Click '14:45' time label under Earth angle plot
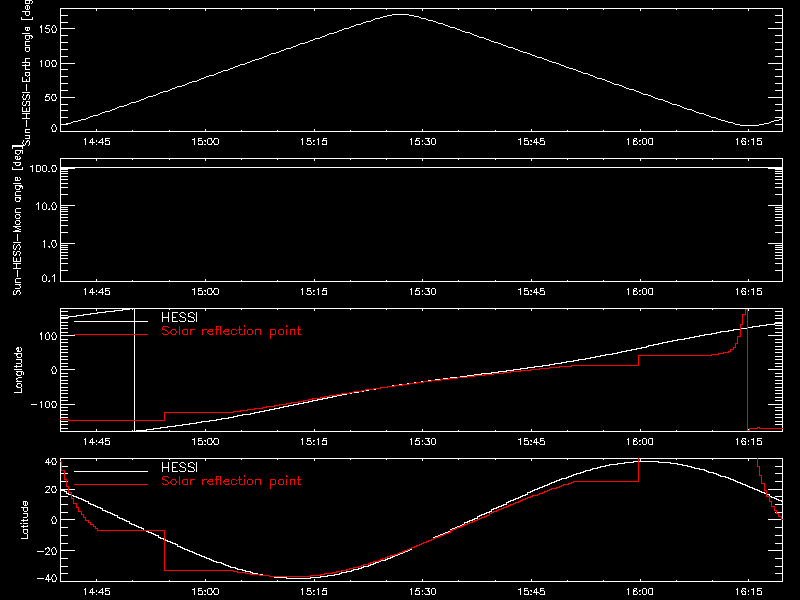Screen dimensions: 800x600 [x=96, y=141]
